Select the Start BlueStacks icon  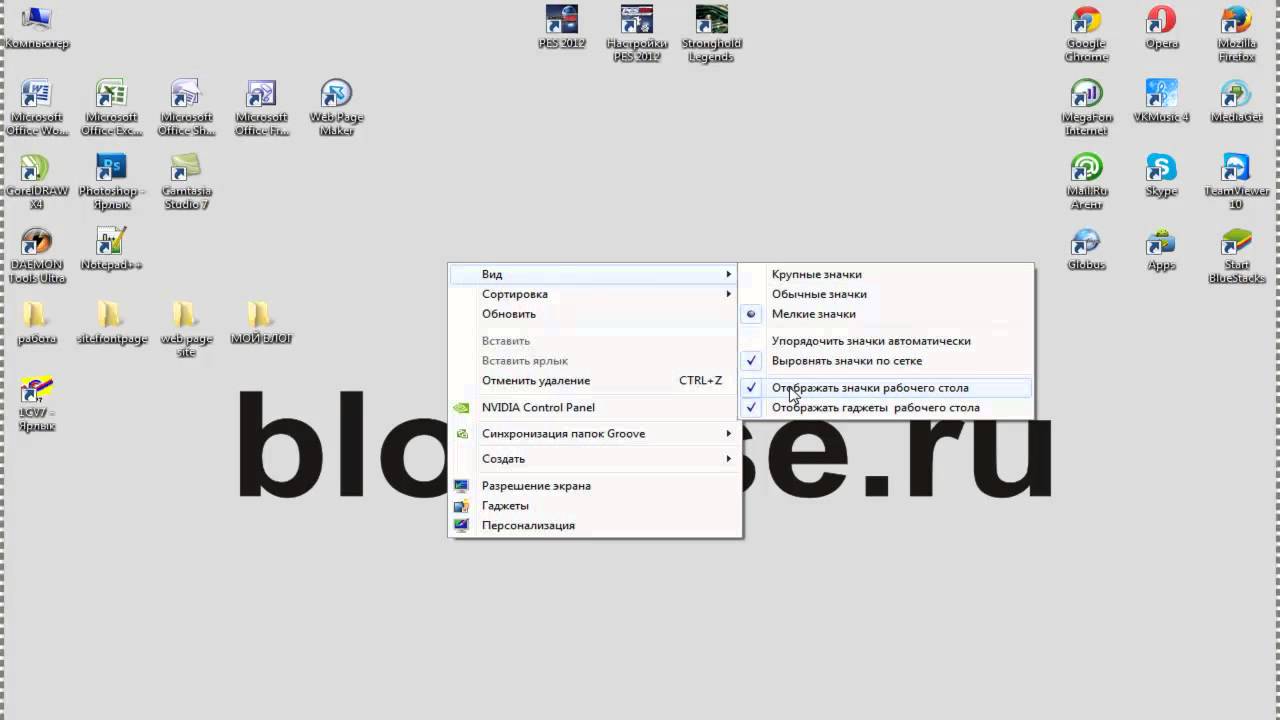1236,256
